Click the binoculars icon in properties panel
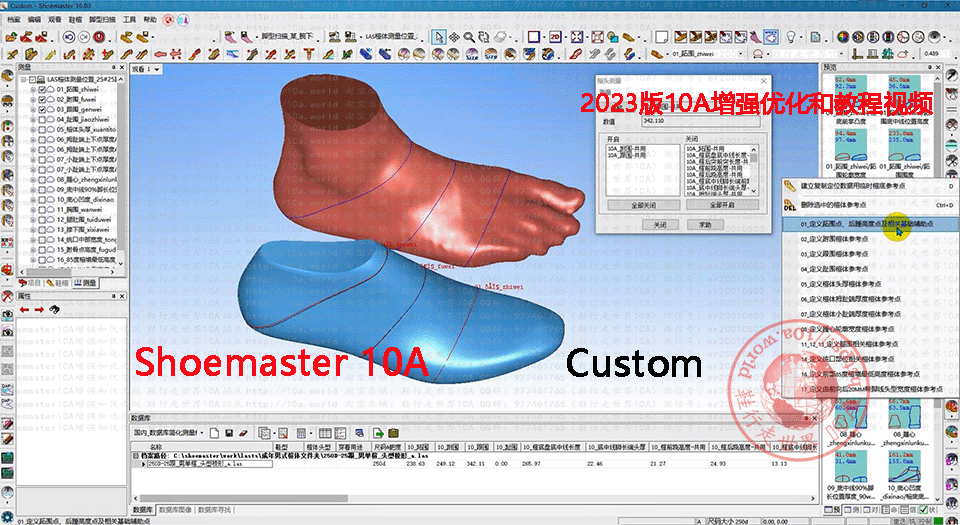Image resolution: width=960 pixels, height=525 pixels. pos(54,308)
